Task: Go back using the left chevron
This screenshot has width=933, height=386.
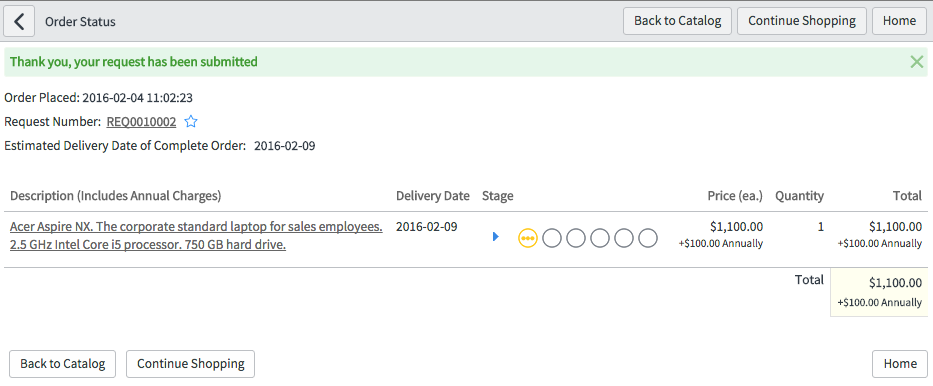Action: pos(19,21)
